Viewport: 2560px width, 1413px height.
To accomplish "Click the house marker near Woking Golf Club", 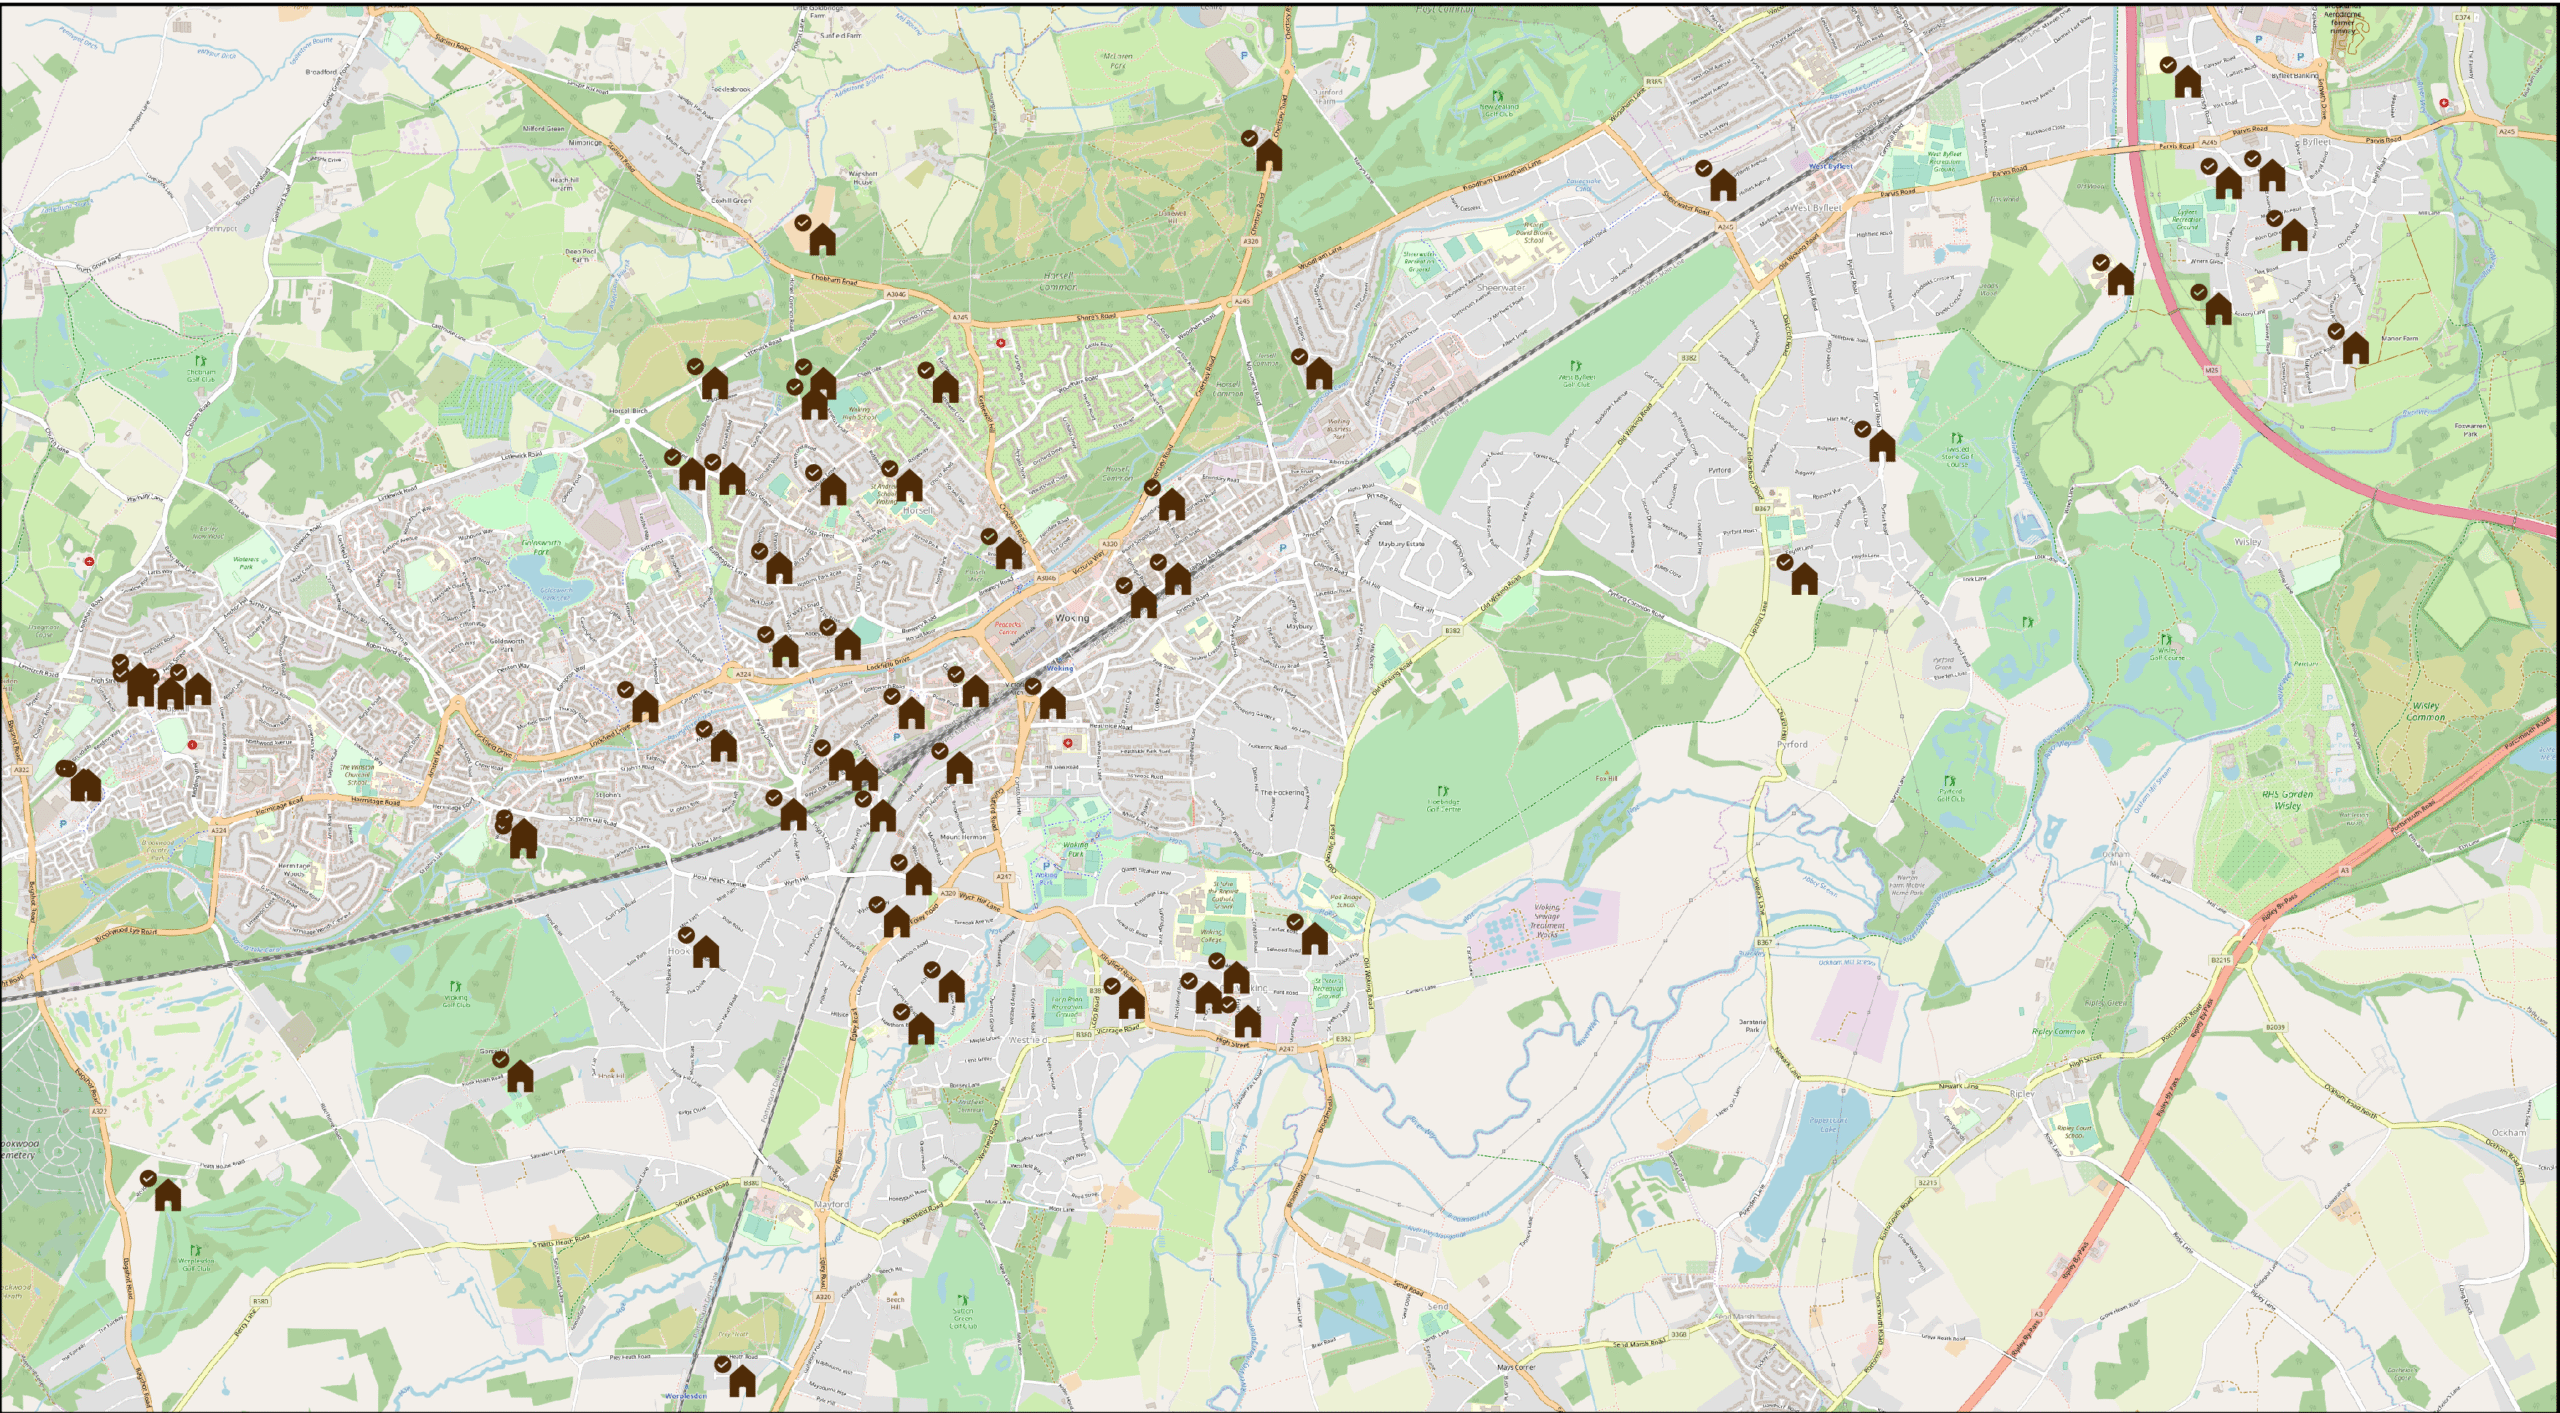I will coord(520,1077).
